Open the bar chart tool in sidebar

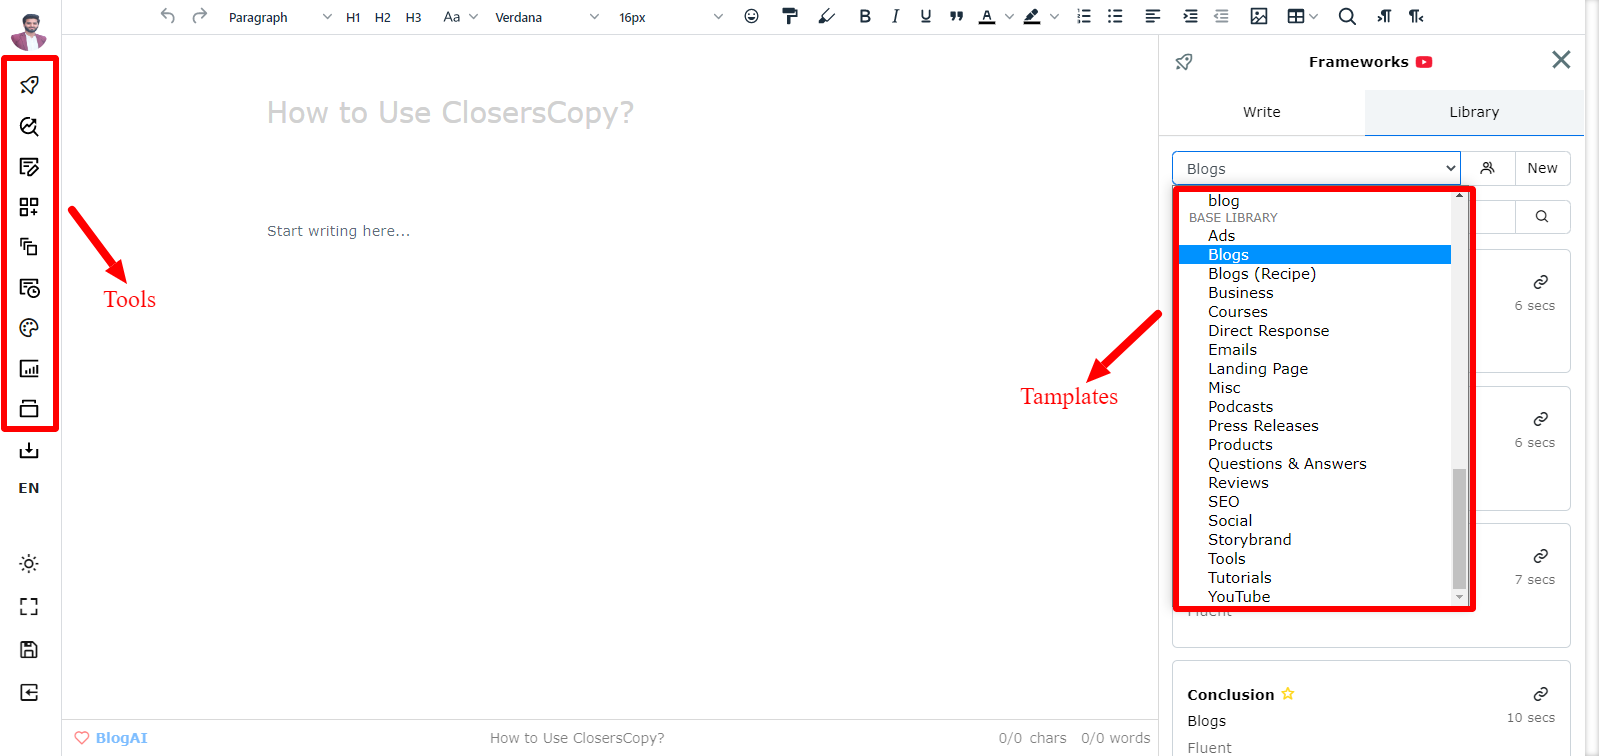[x=29, y=369]
